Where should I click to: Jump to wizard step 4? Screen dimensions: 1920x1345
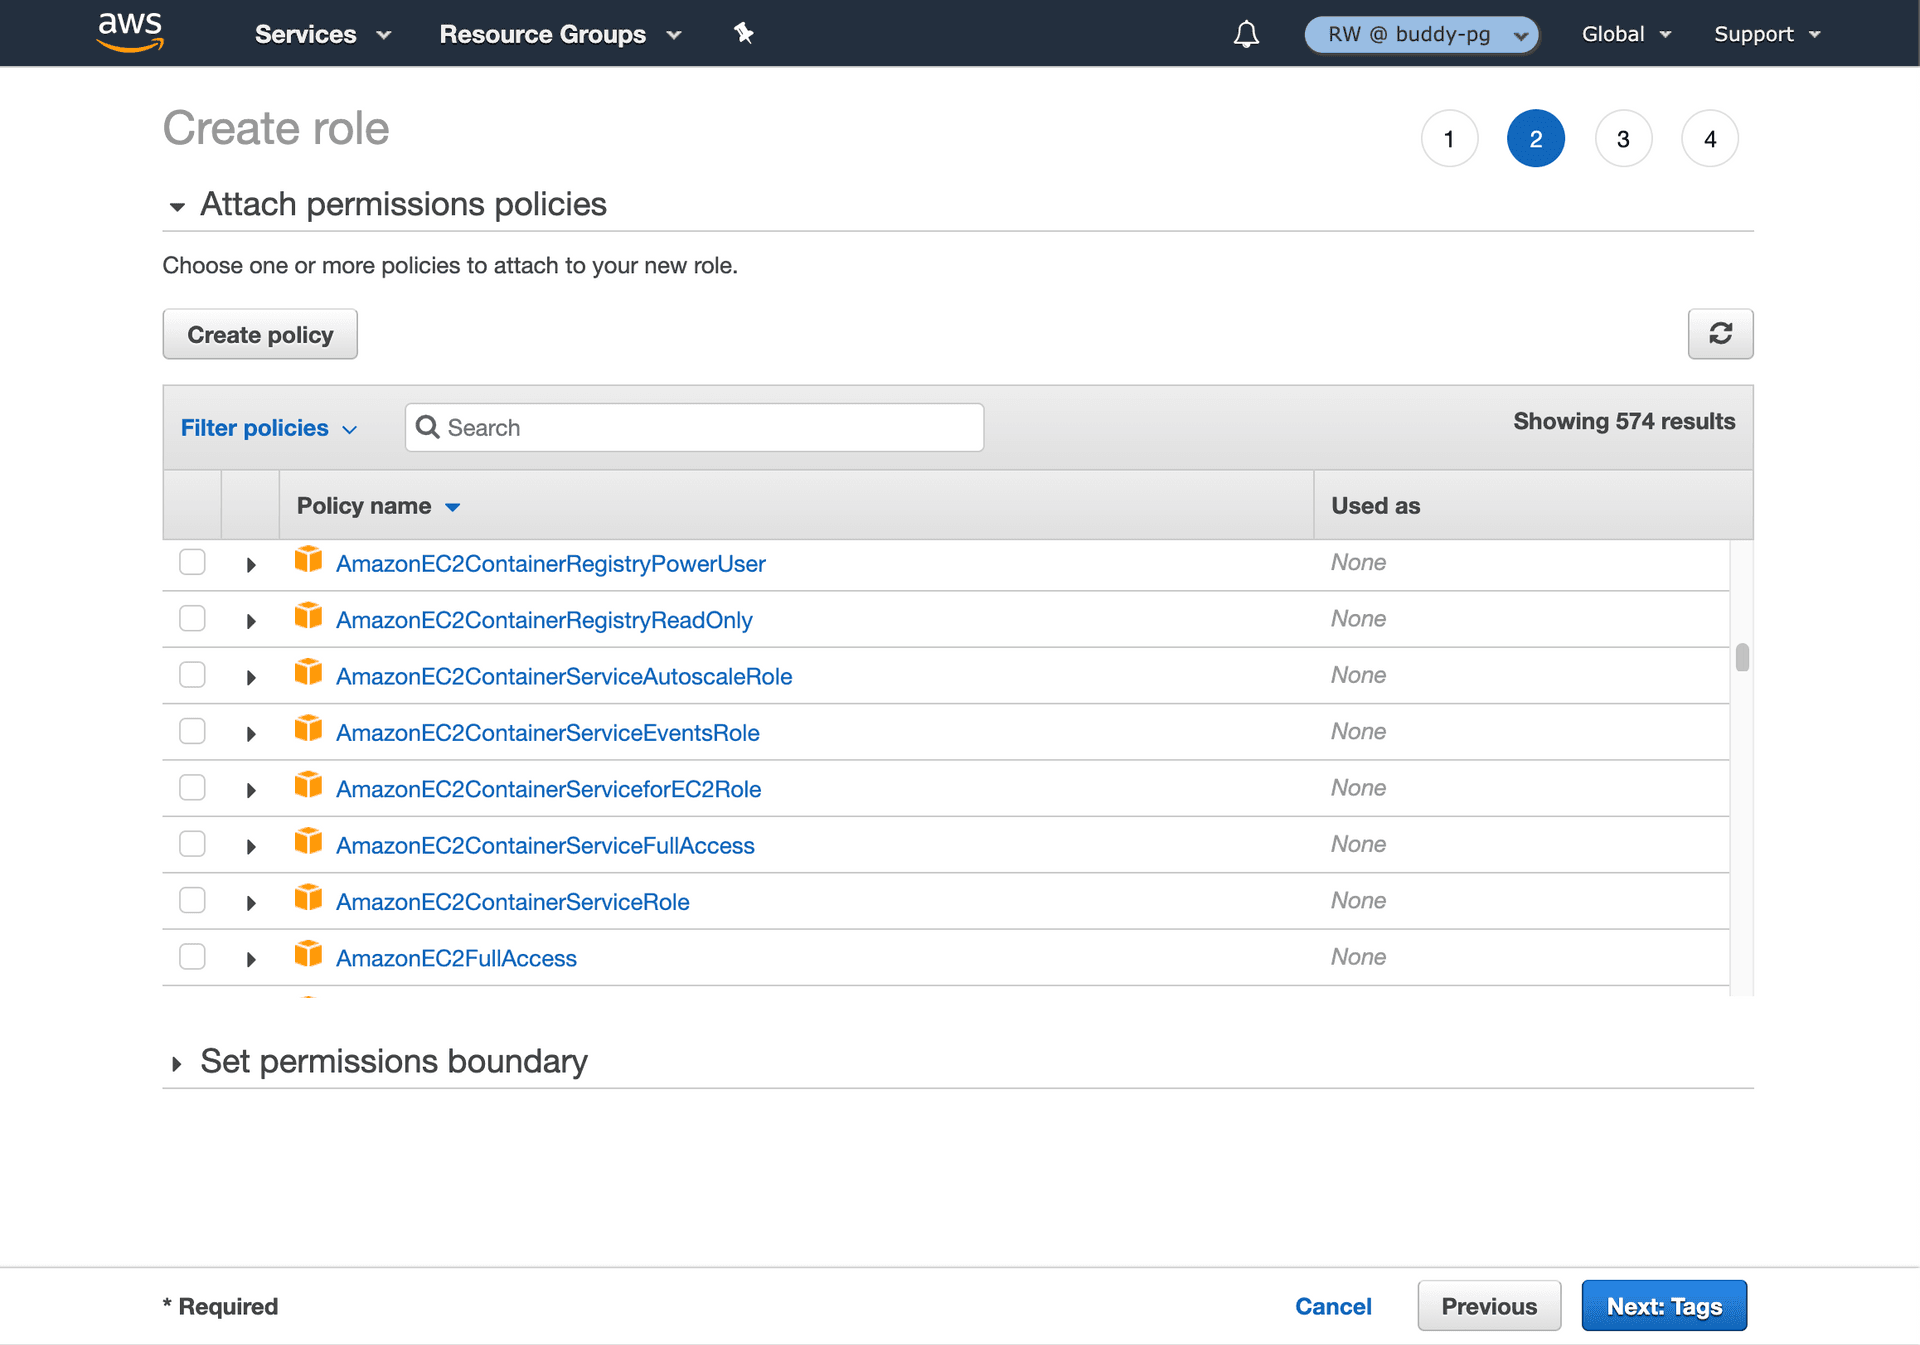click(1710, 138)
